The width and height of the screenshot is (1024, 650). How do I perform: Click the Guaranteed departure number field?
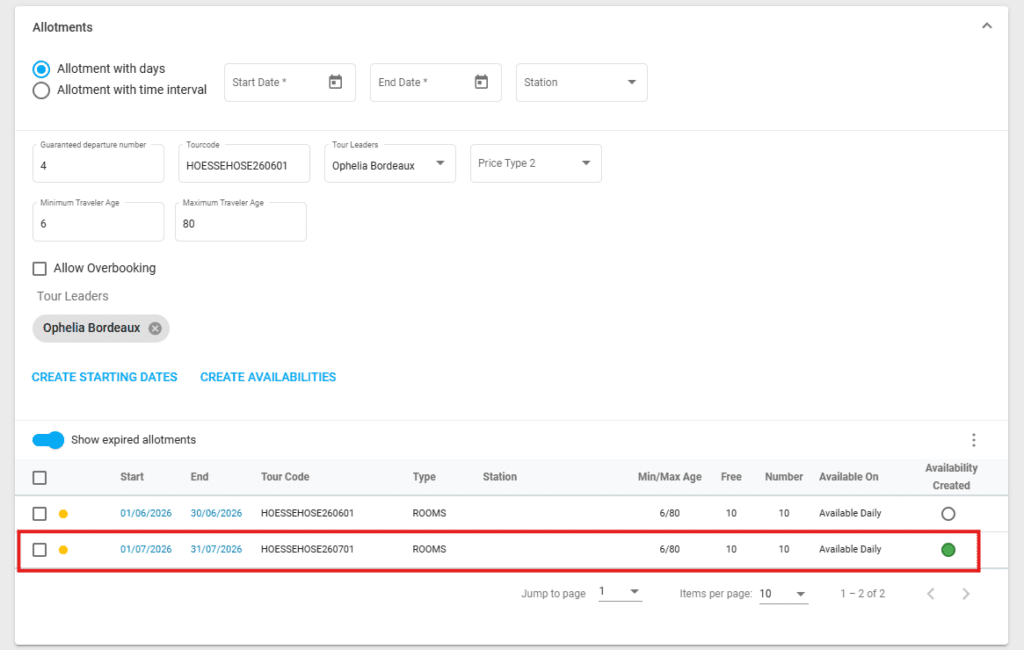point(98,166)
